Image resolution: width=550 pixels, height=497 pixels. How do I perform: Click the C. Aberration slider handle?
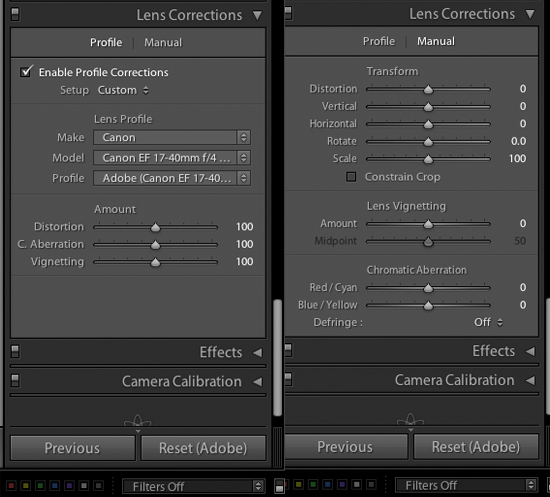(x=155, y=245)
